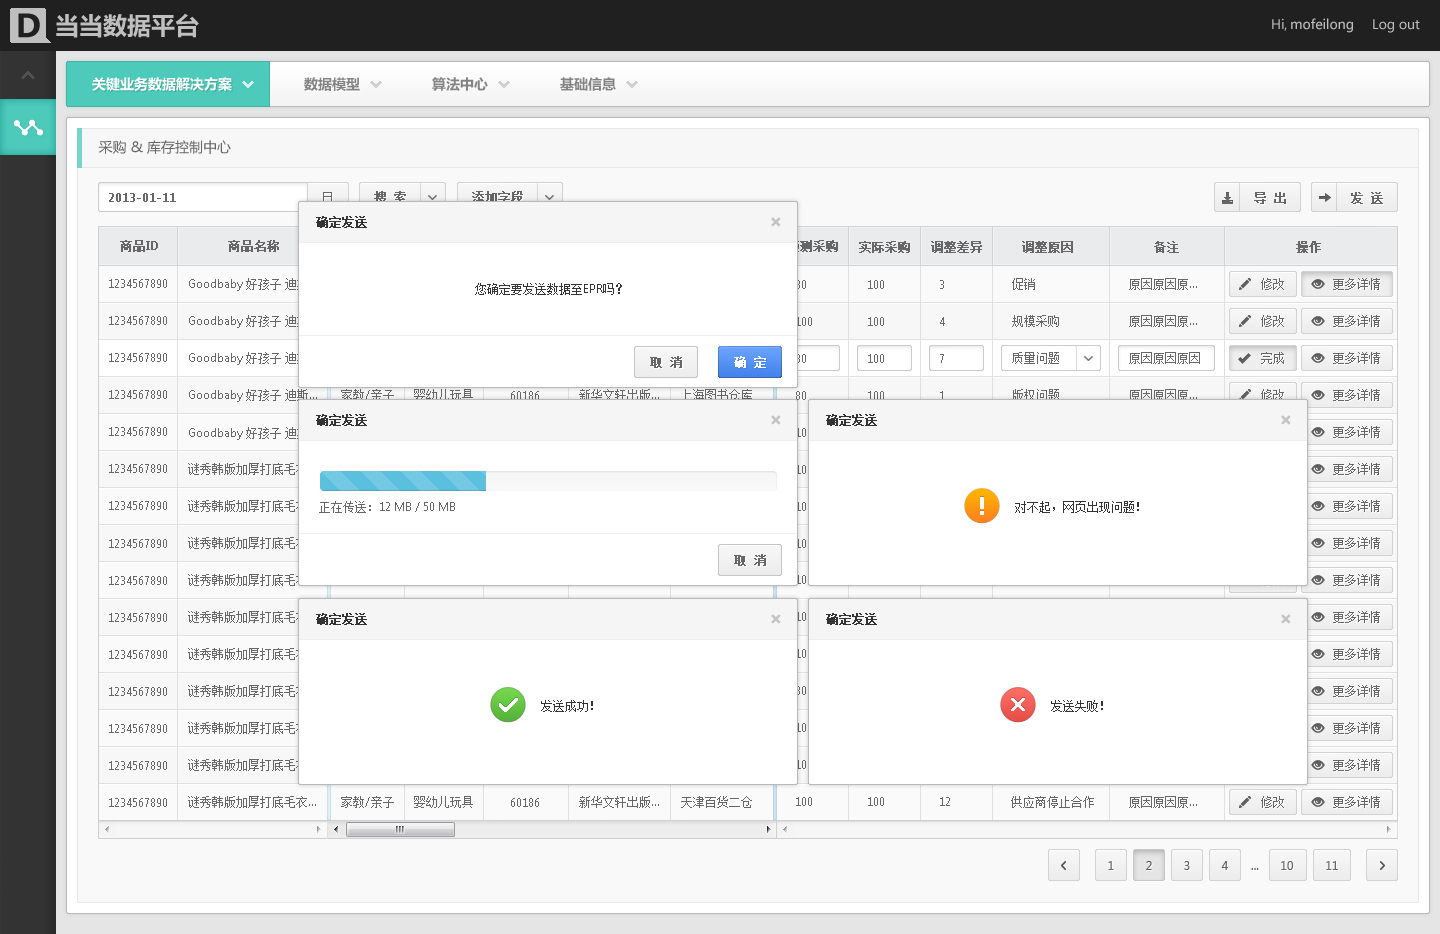The image size is (1440, 934).
Task: Cancel the send confirmation dialog
Action: click(666, 362)
